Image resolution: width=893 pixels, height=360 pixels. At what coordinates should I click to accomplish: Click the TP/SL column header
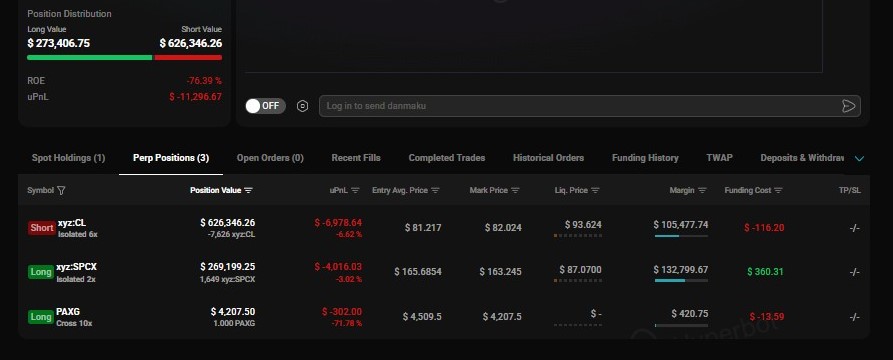tap(850, 190)
